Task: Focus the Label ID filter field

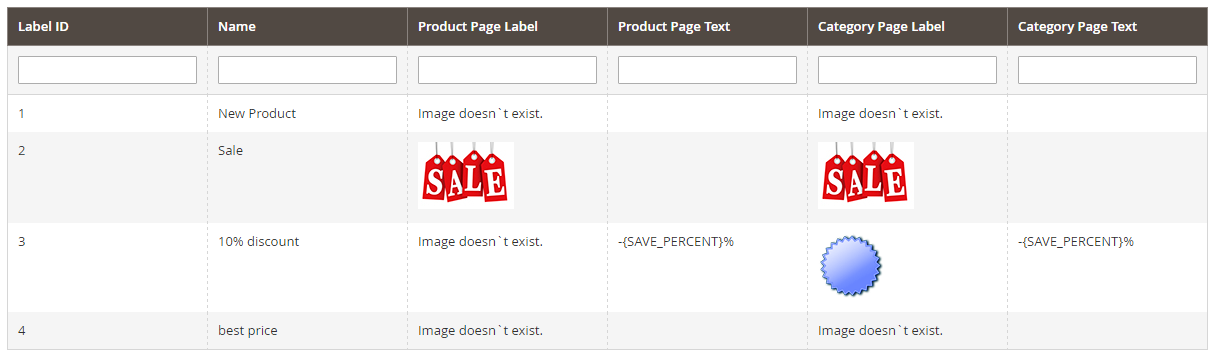Action: (107, 70)
